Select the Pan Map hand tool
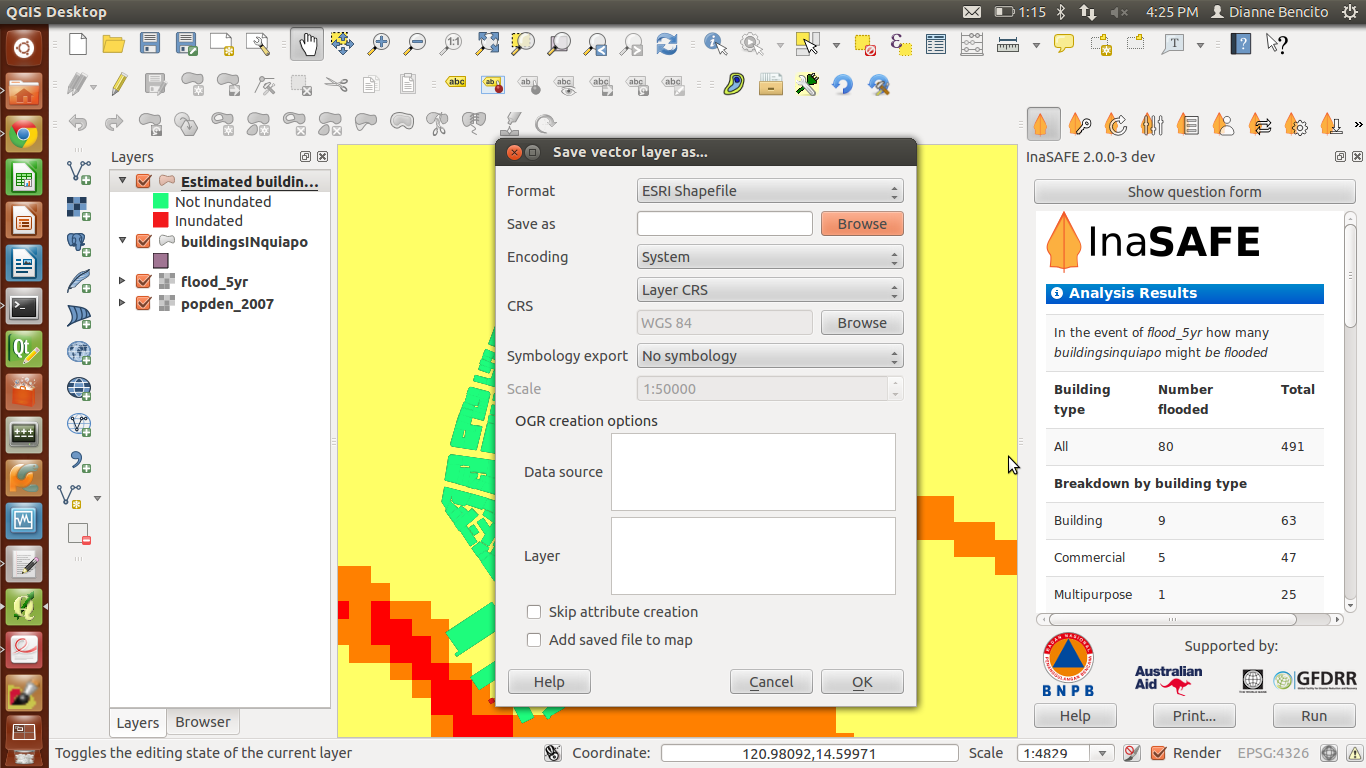Image resolution: width=1366 pixels, height=768 pixels. pyautogui.click(x=306, y=44)
